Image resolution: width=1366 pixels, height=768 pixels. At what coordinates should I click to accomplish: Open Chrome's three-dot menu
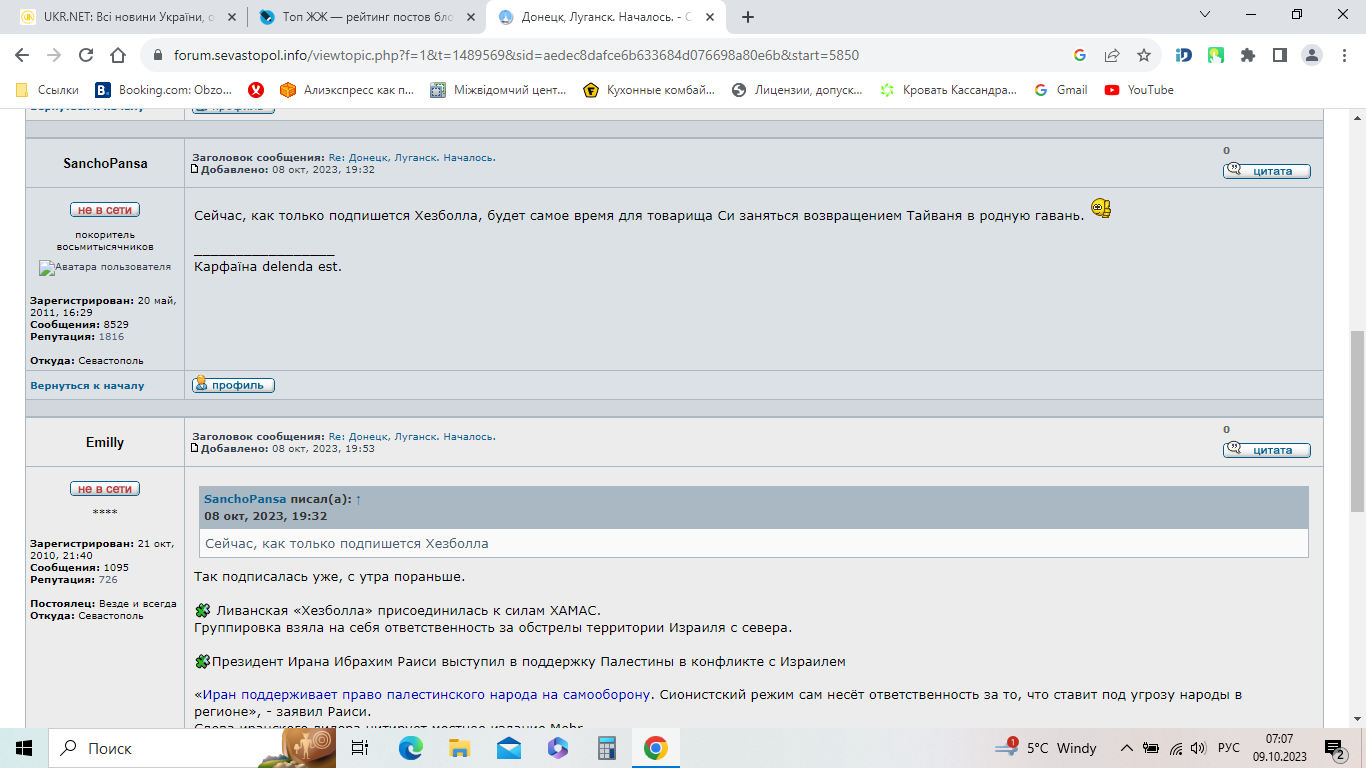point(1343,55)
